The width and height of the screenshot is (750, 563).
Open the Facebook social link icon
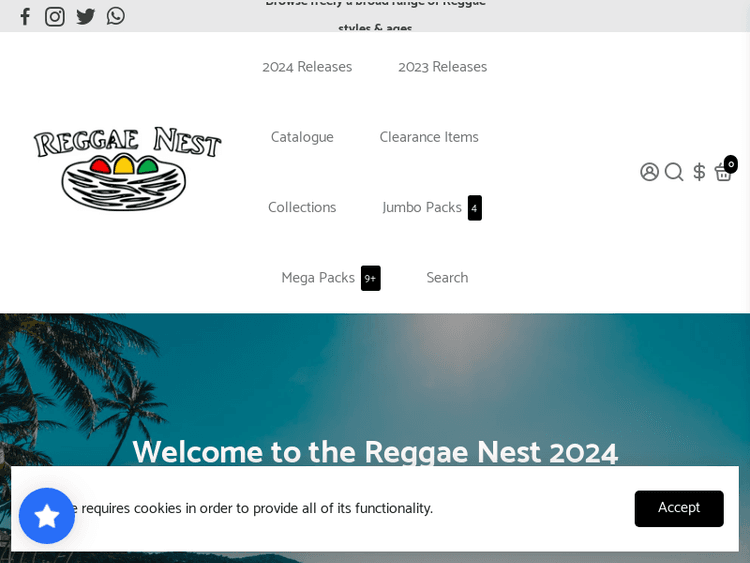click(x=25, y=16)
